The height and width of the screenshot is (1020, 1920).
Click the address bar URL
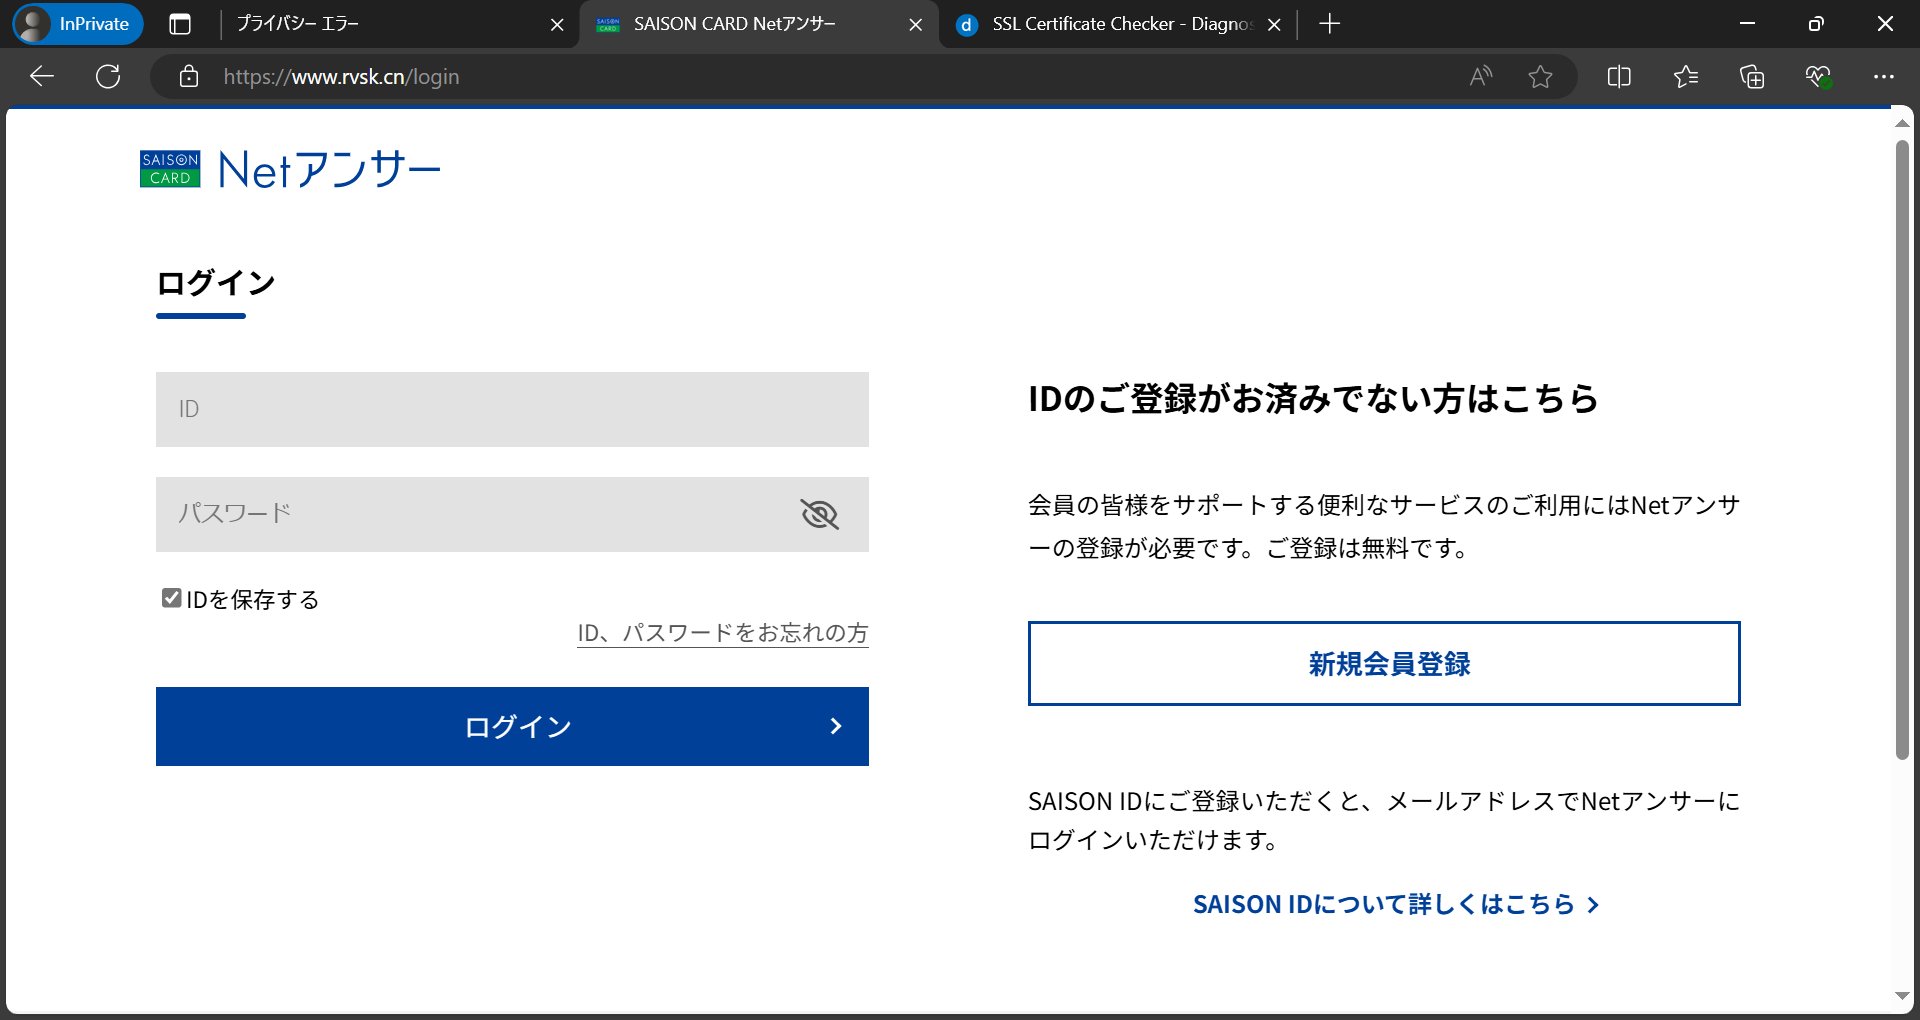tap(342, 77)
